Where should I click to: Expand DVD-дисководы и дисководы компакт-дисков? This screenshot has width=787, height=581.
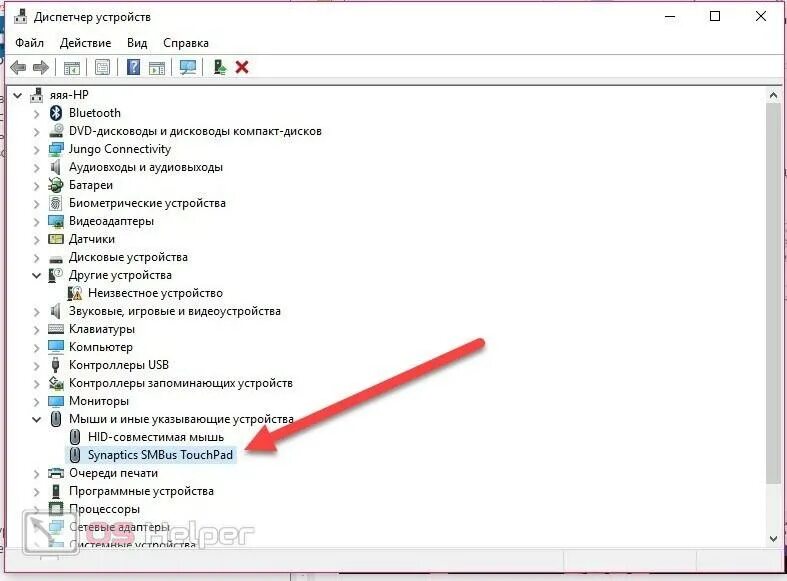[x=36, y=131]
